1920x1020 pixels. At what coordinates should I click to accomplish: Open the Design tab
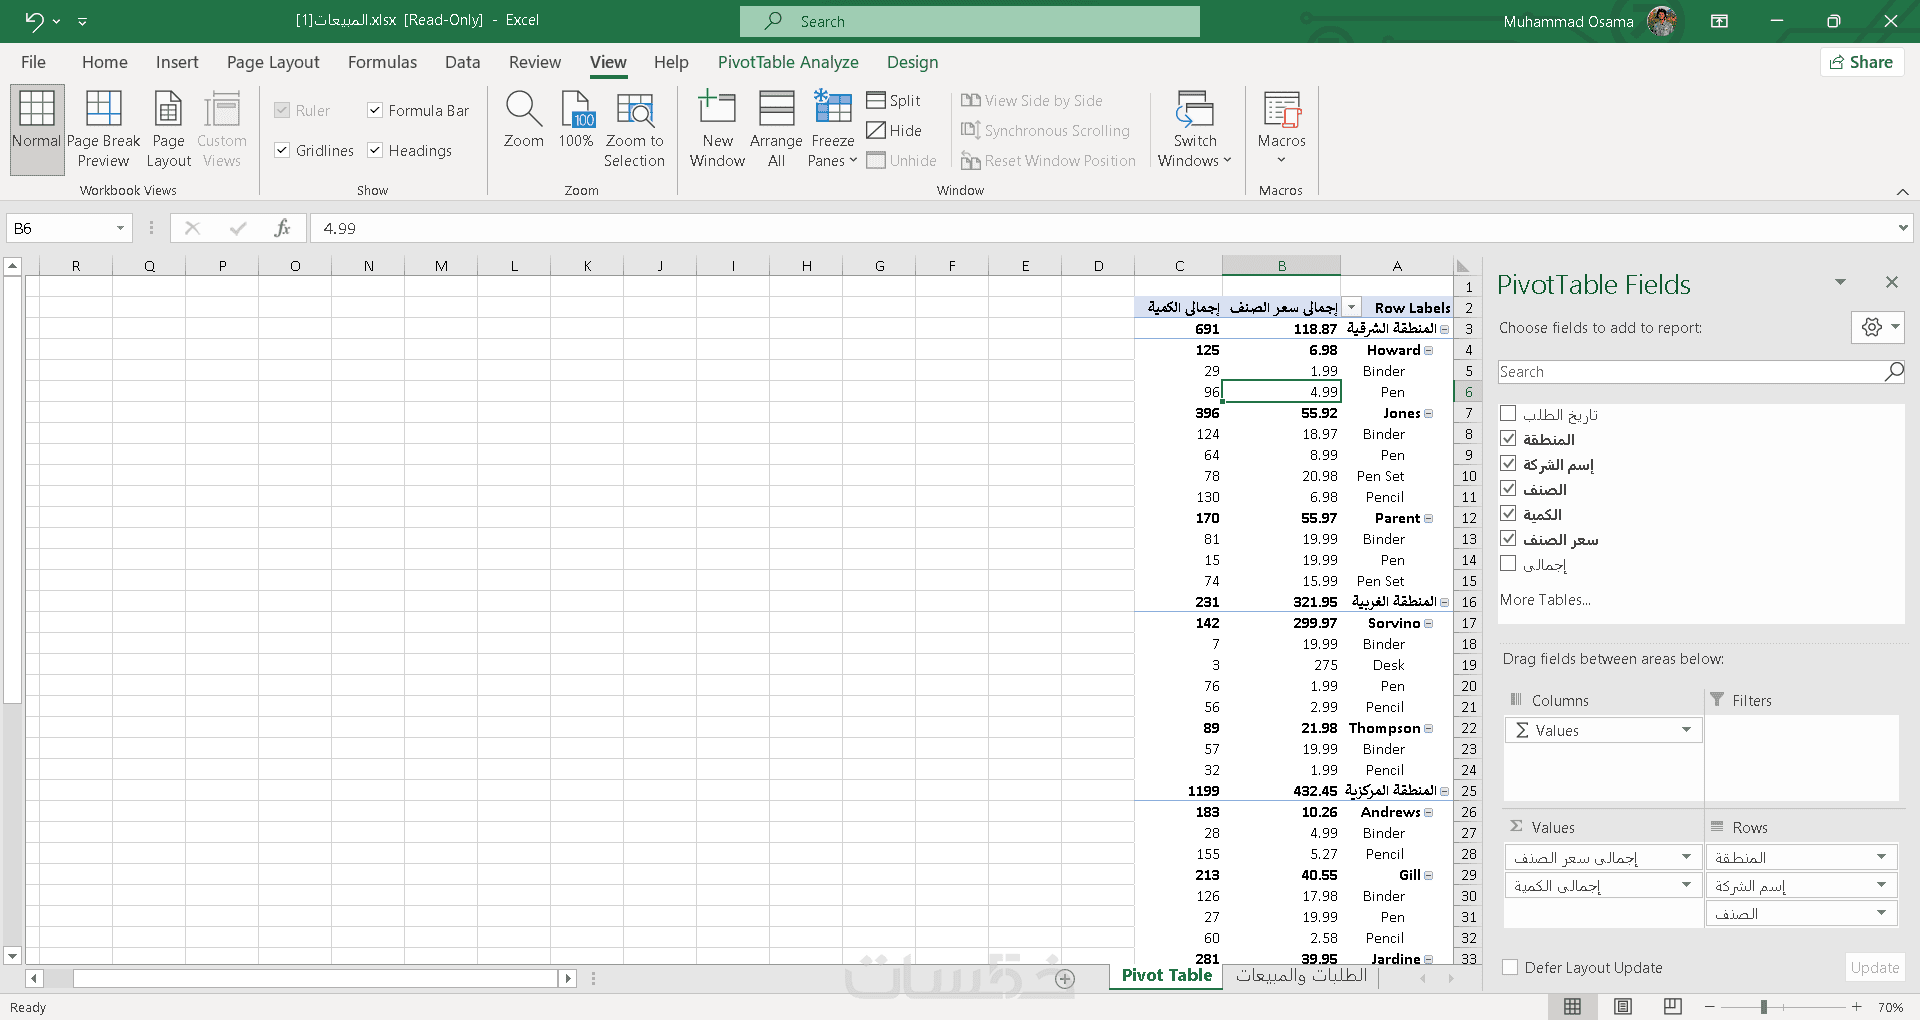pyautogui.click(x=912, y=62)
